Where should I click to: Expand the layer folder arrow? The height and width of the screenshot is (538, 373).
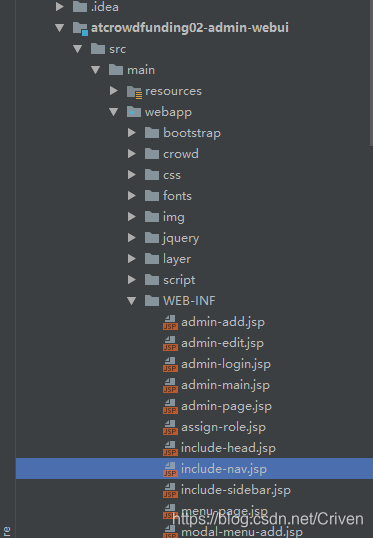click(132, 259)
